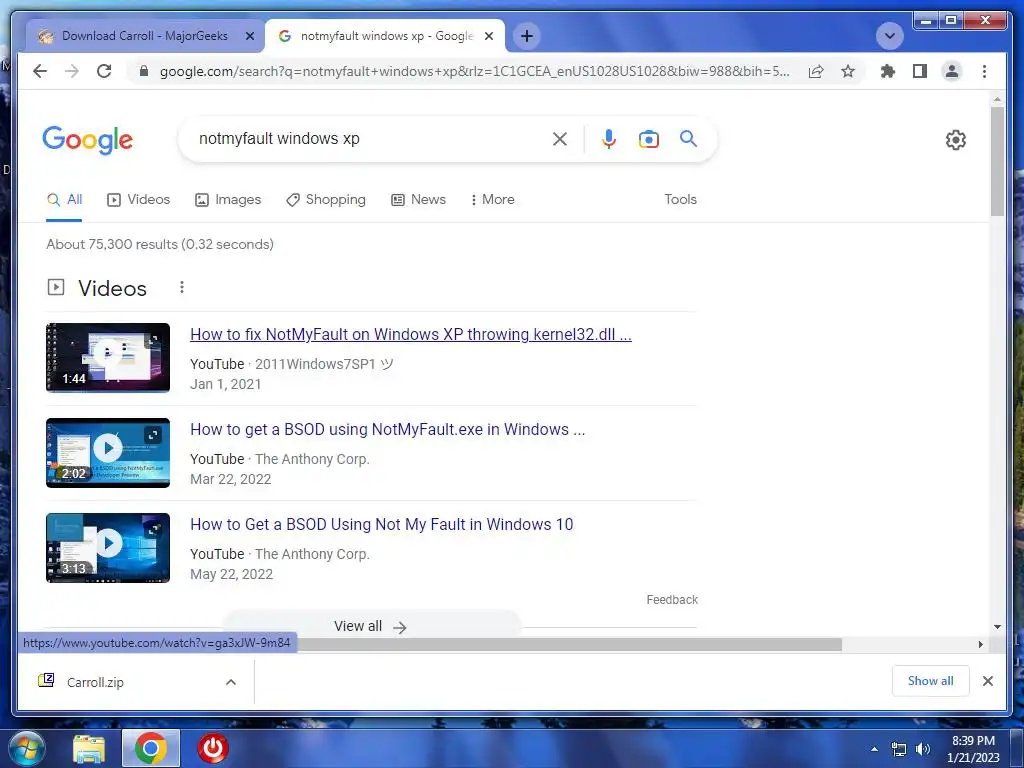This screenshot has height=768, width=1024.
Task: Open 'How to get a BSOD using NotMyFault.exe' link
Action: point(387,430)
